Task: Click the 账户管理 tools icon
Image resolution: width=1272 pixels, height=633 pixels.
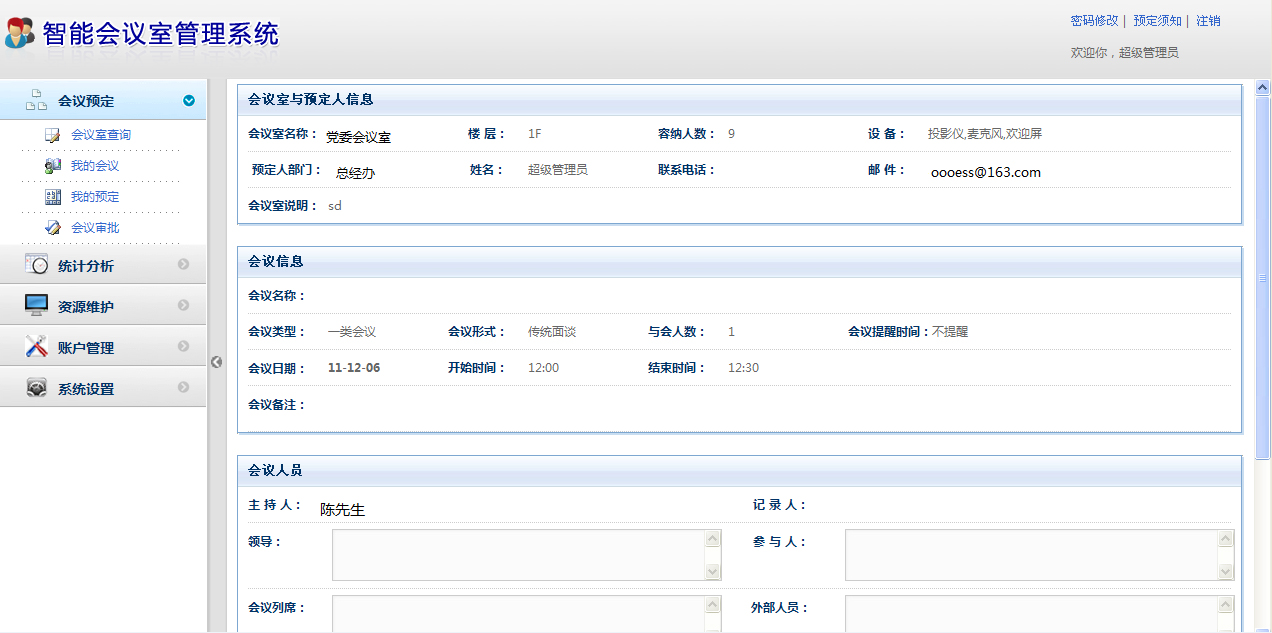Action: click(x=37, y=347)
